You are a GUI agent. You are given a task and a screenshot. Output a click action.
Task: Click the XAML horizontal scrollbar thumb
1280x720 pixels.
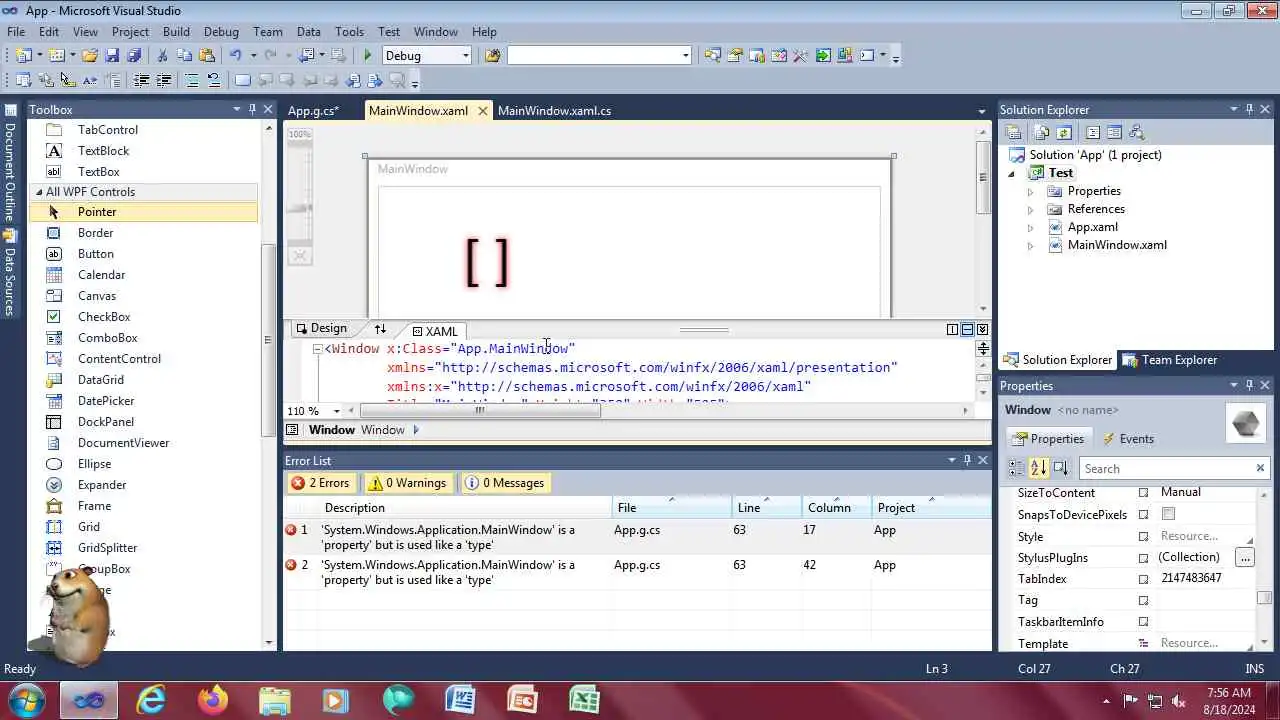(480, 411)
